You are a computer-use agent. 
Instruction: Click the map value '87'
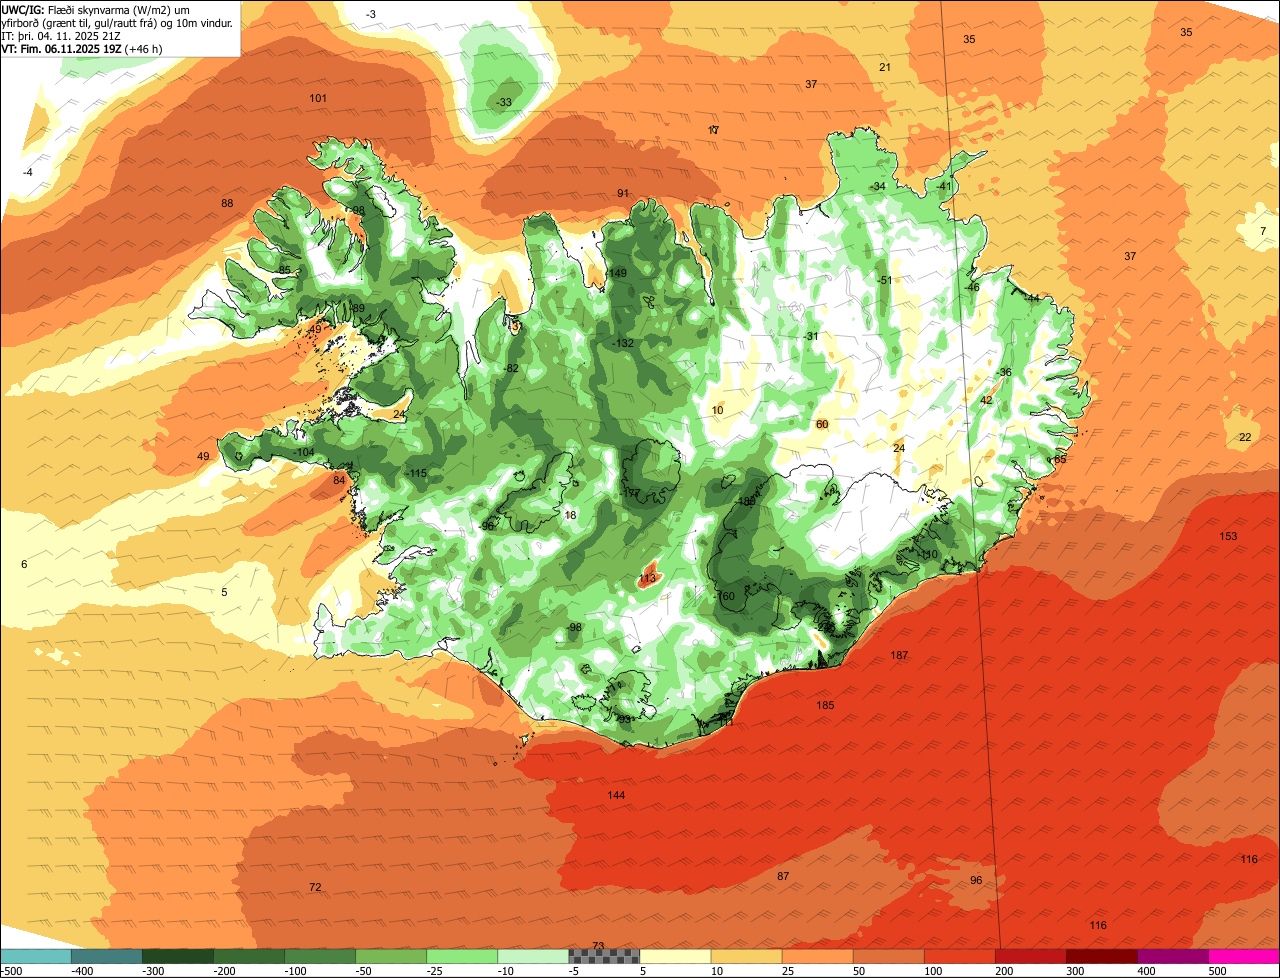(x=783, y=876)
